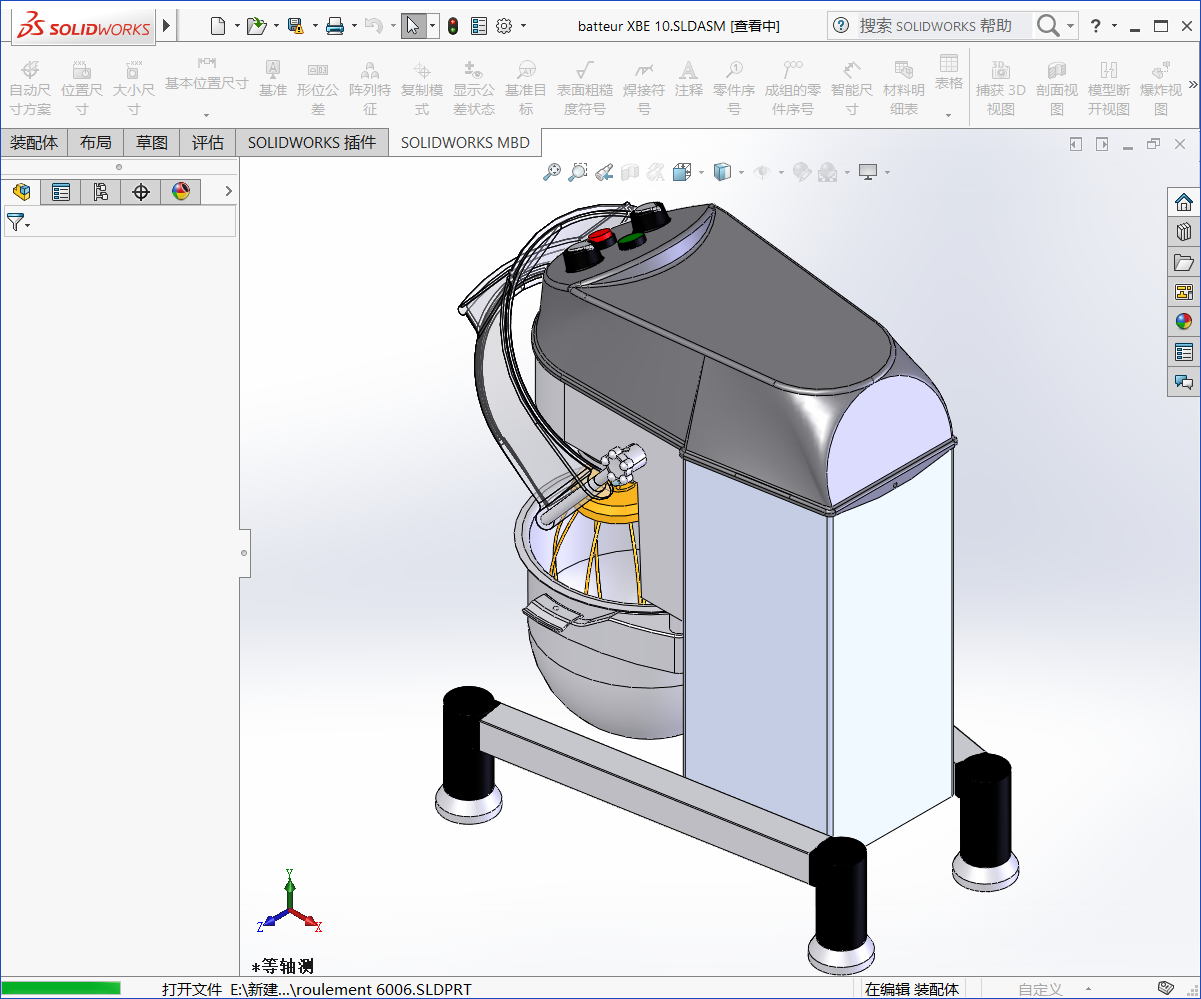Select the 爆炸视图 (Exploded View) tool
Viewport: 1201px width, 999px height.
[1160, 85]
